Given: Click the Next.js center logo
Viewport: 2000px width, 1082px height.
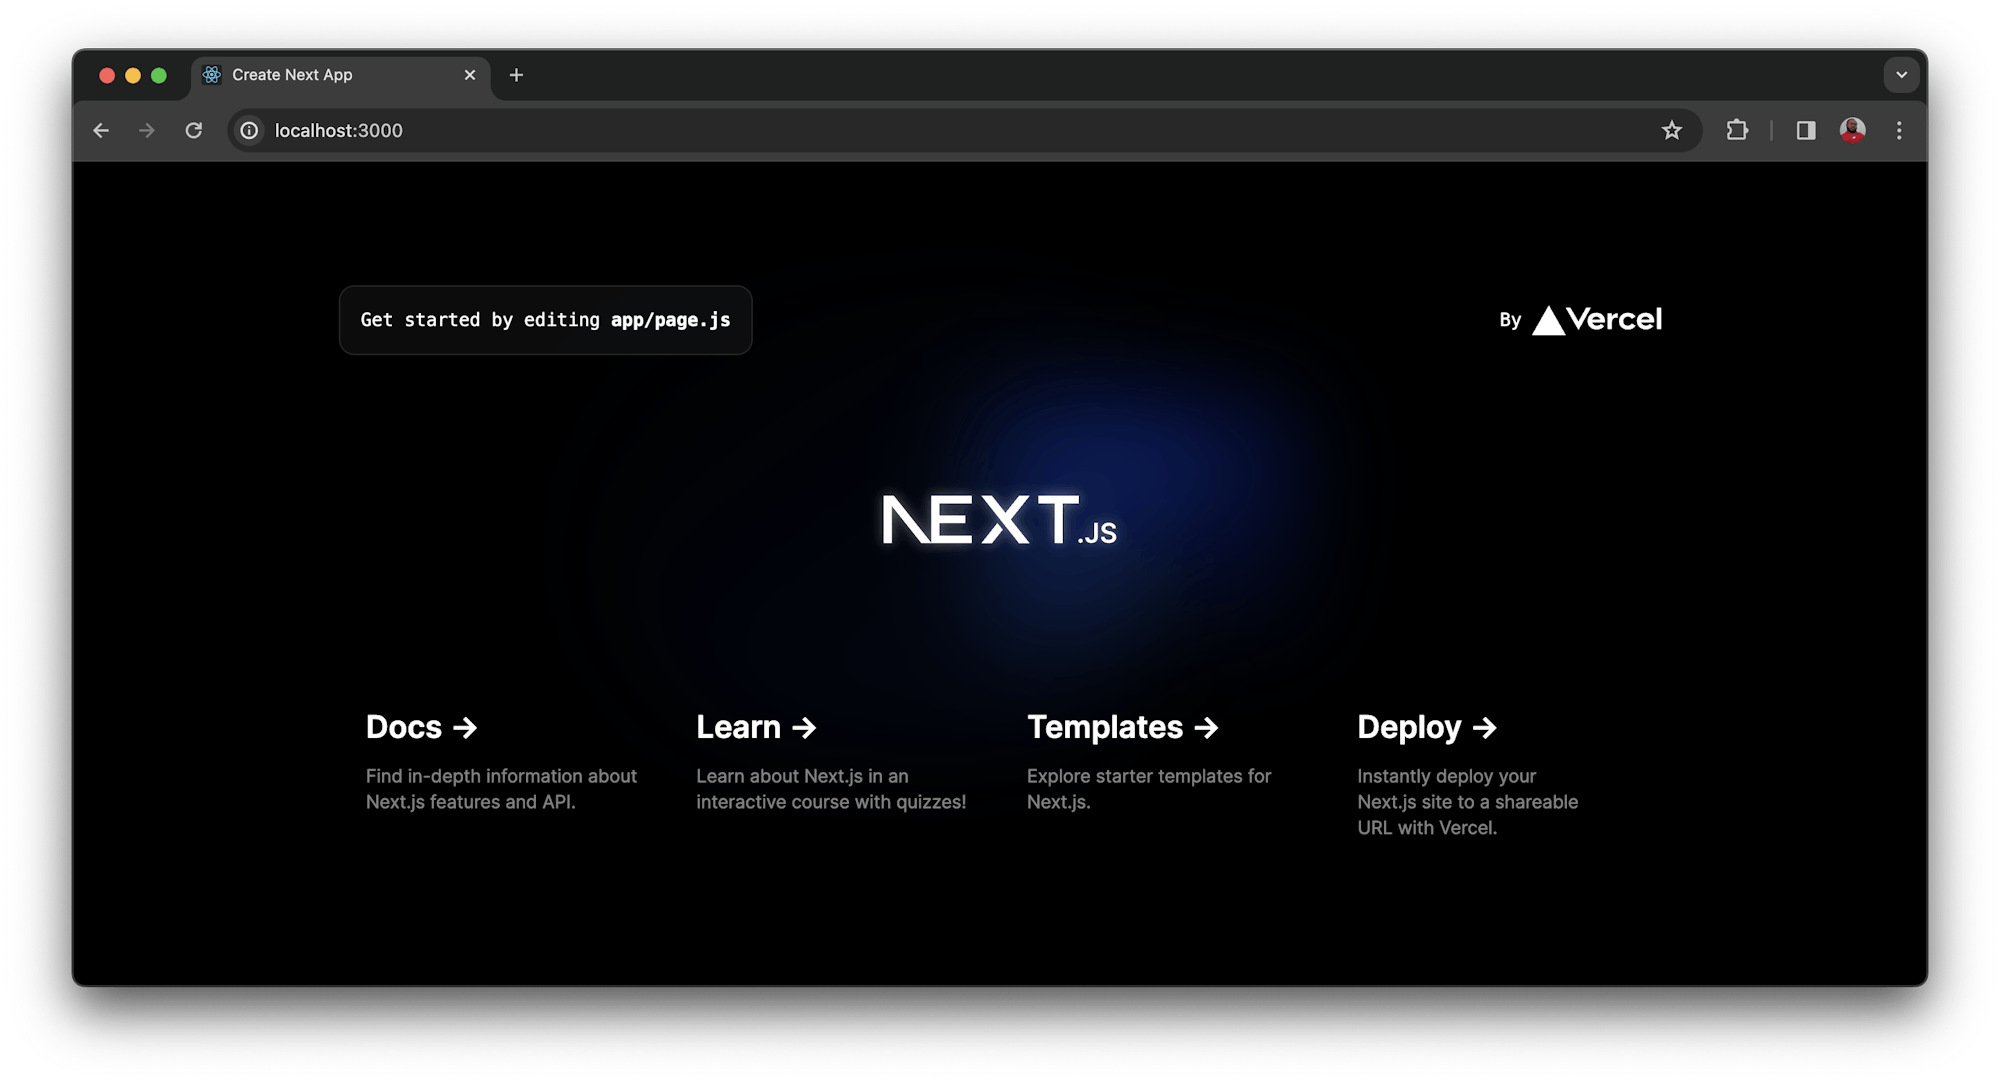Looking at the screenshot, I should click(998, 518).
